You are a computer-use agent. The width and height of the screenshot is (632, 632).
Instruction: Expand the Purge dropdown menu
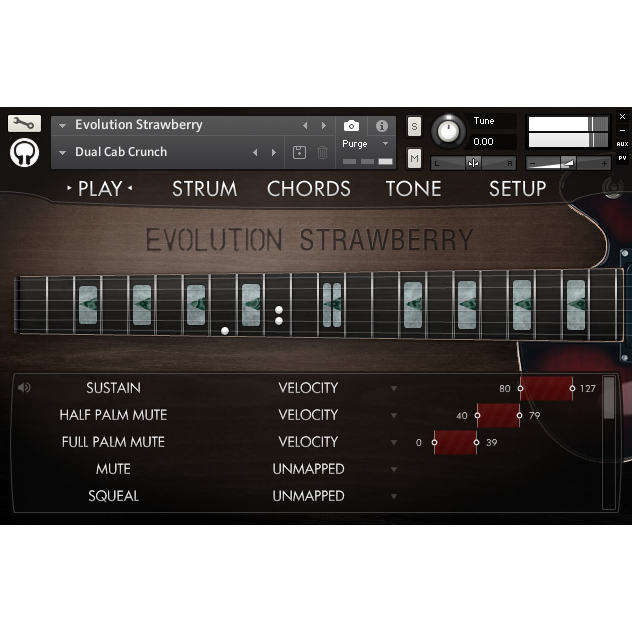point(385,143)
